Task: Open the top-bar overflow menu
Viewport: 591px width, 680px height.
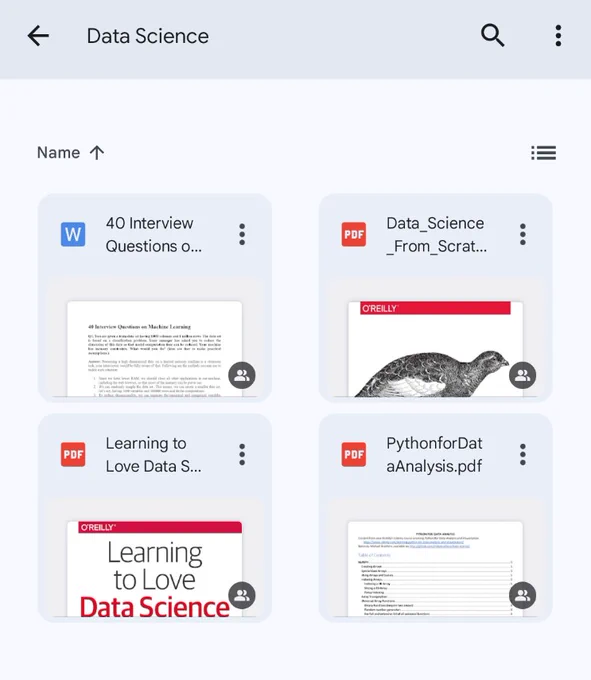Action: pos(558,36)
